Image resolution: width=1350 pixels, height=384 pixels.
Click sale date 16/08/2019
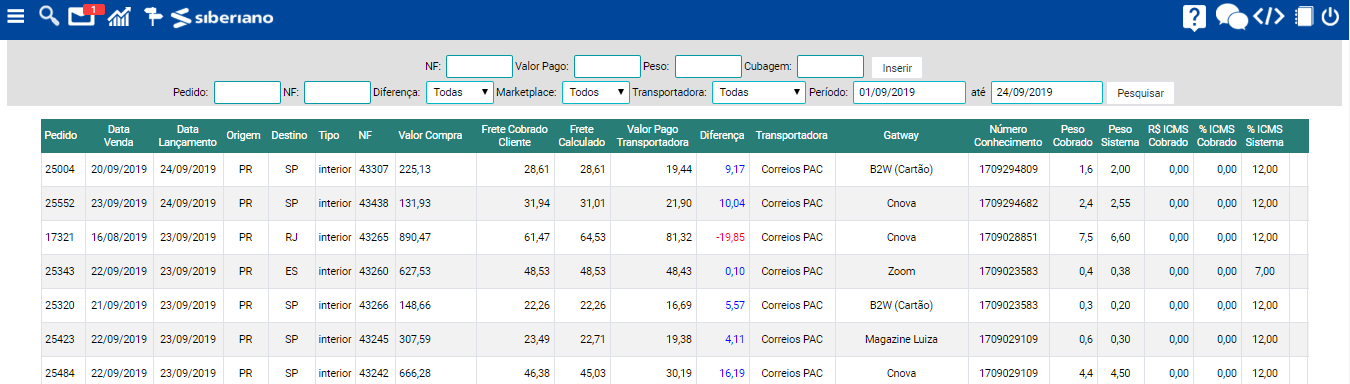click(x=119, y=237)
